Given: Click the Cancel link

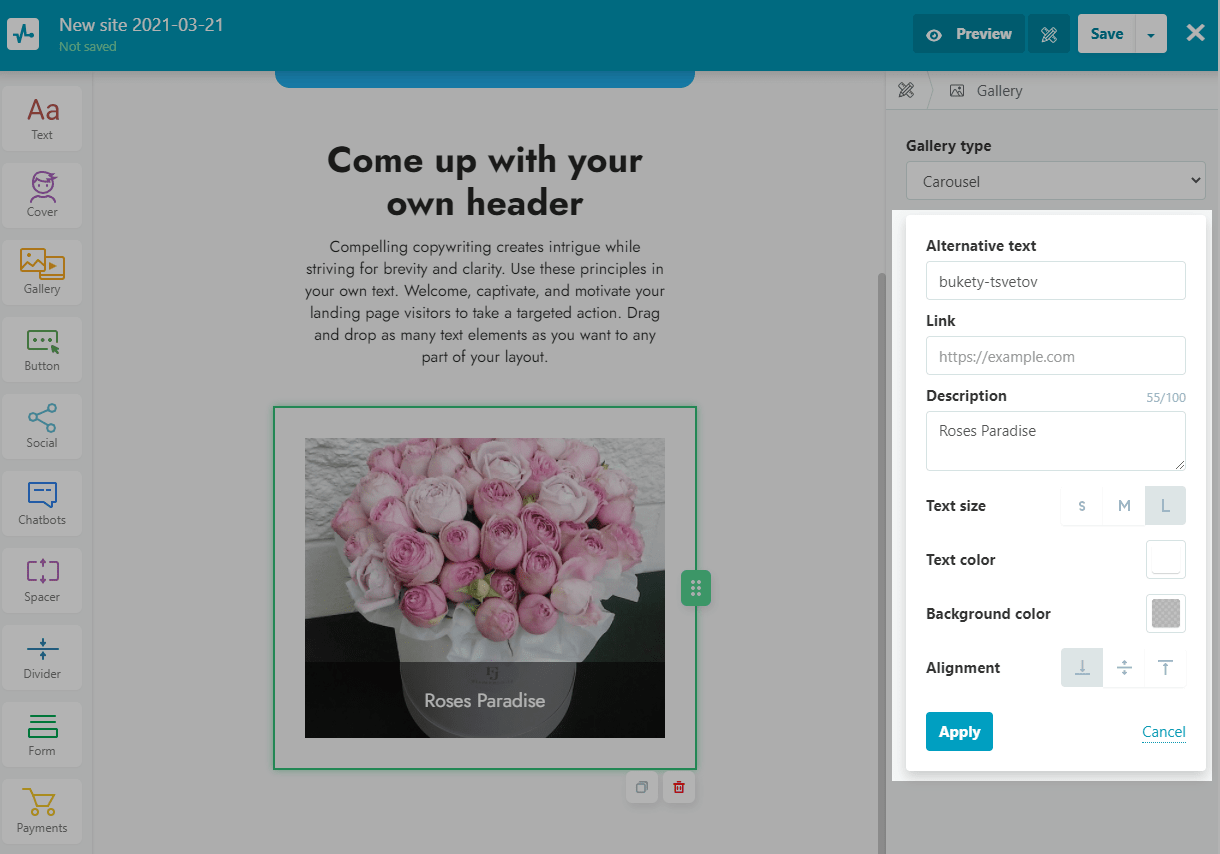Looking at the screenshot, I should pos(1163,732).
